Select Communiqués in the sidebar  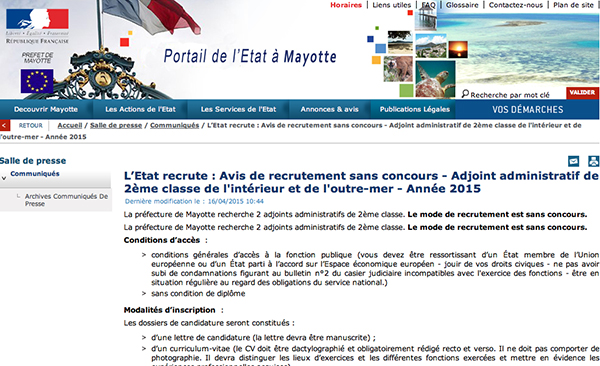click(x=35, y=173)
